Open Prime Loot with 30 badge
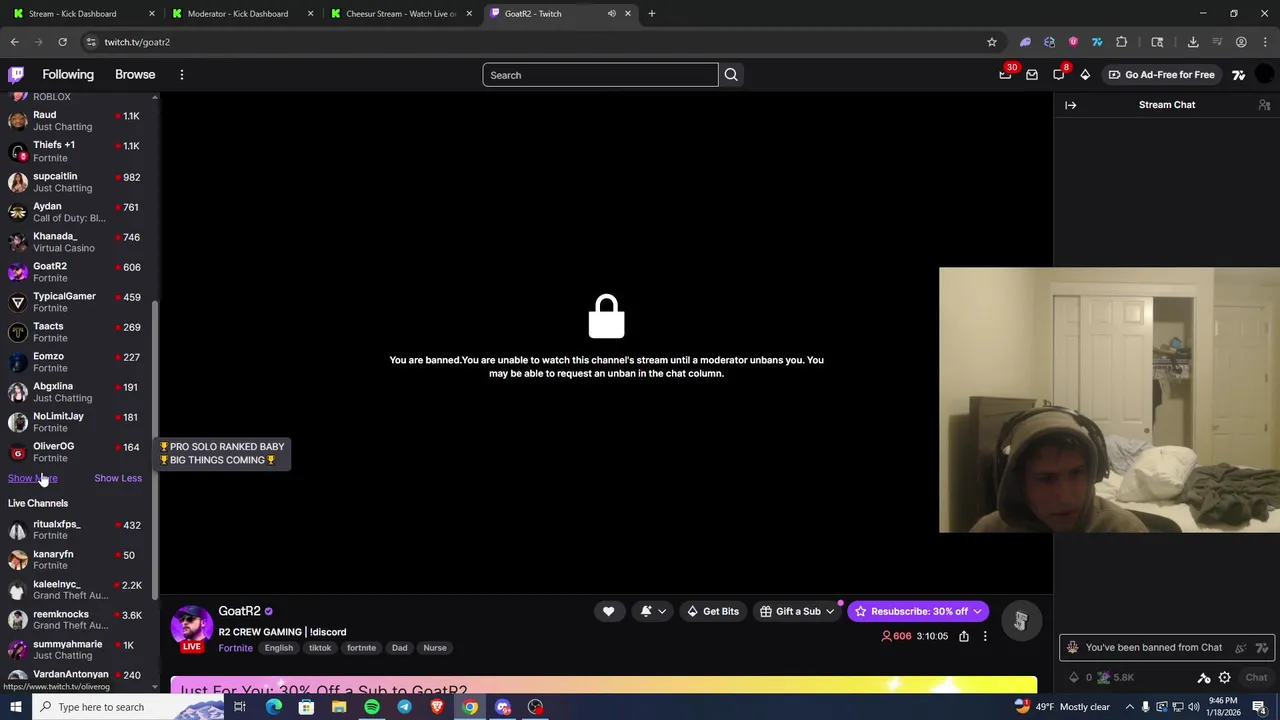 pos(1006,74)
